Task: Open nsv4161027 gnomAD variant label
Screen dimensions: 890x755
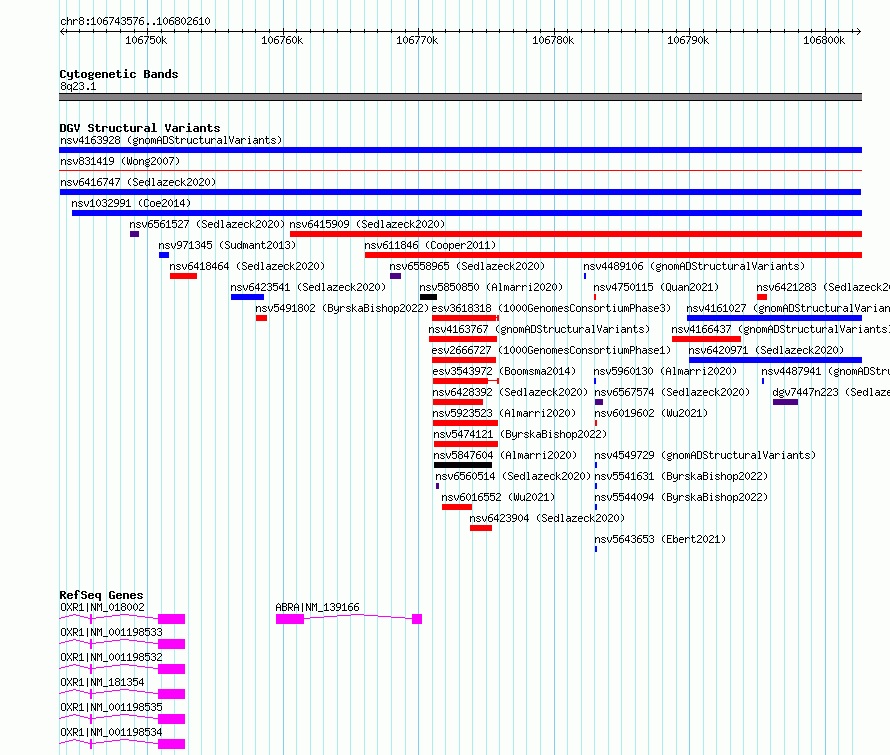Action: (788, 308)
